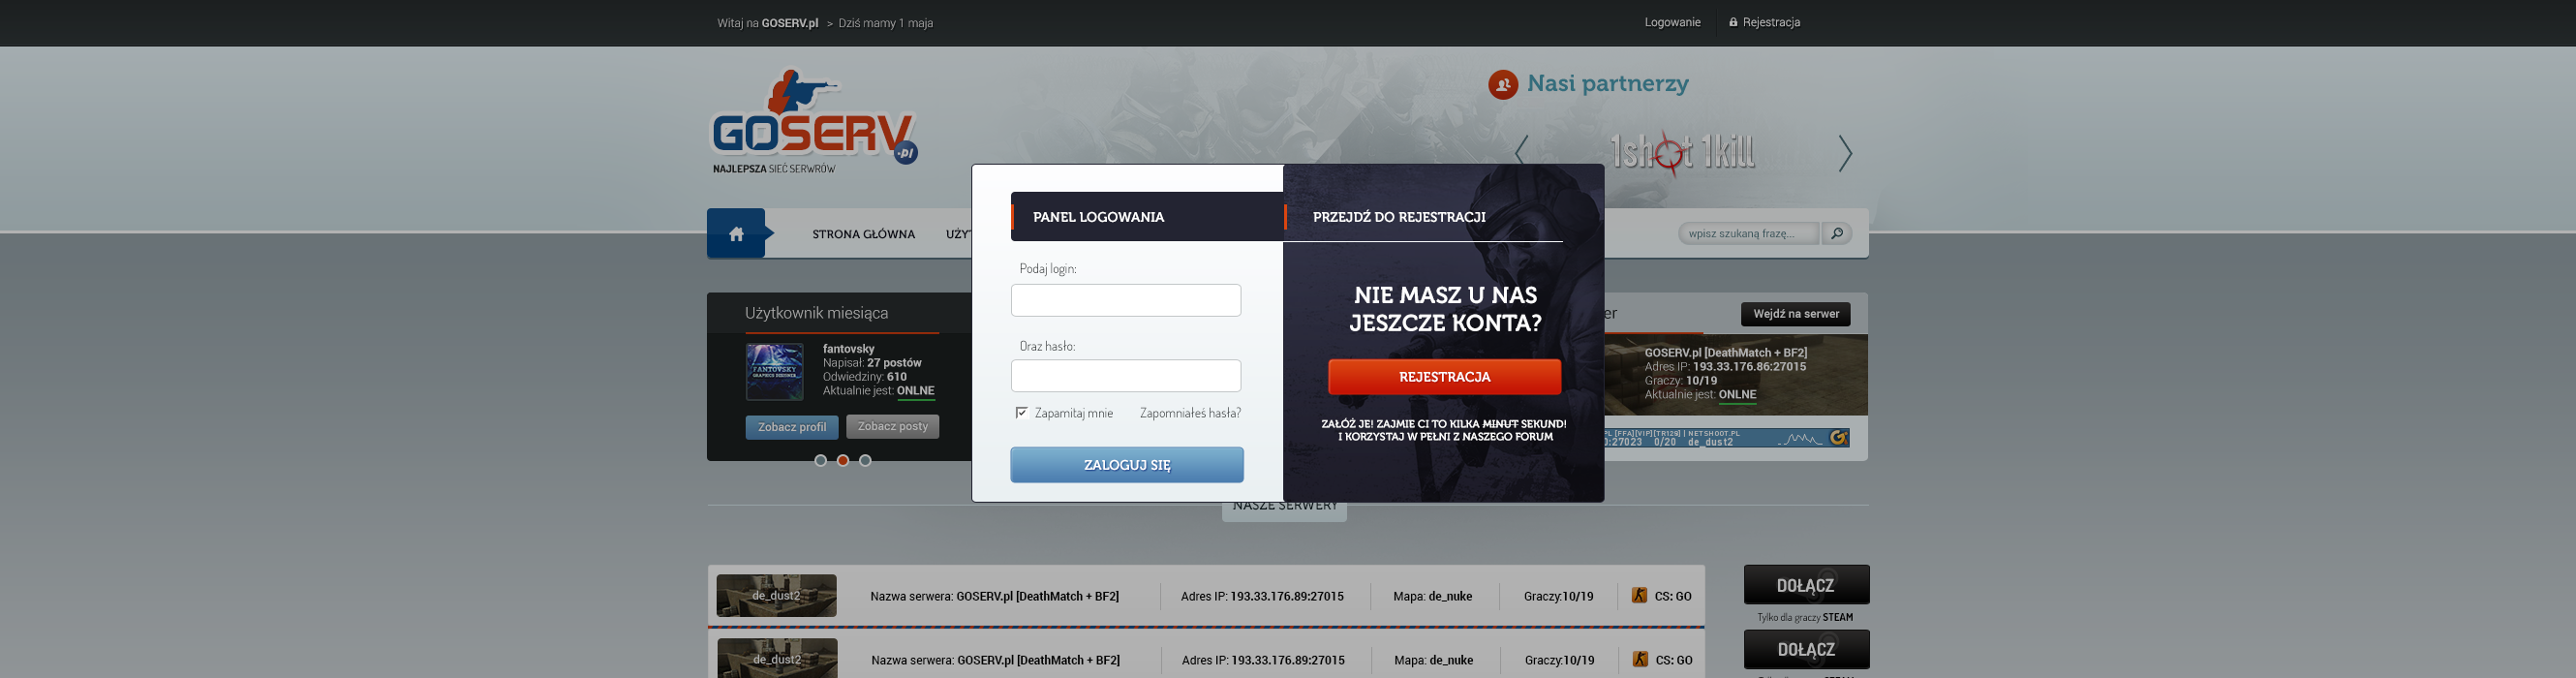2576x678 pixels.
Task: Click the red REJESTRACJA button
Action: 1444,377
